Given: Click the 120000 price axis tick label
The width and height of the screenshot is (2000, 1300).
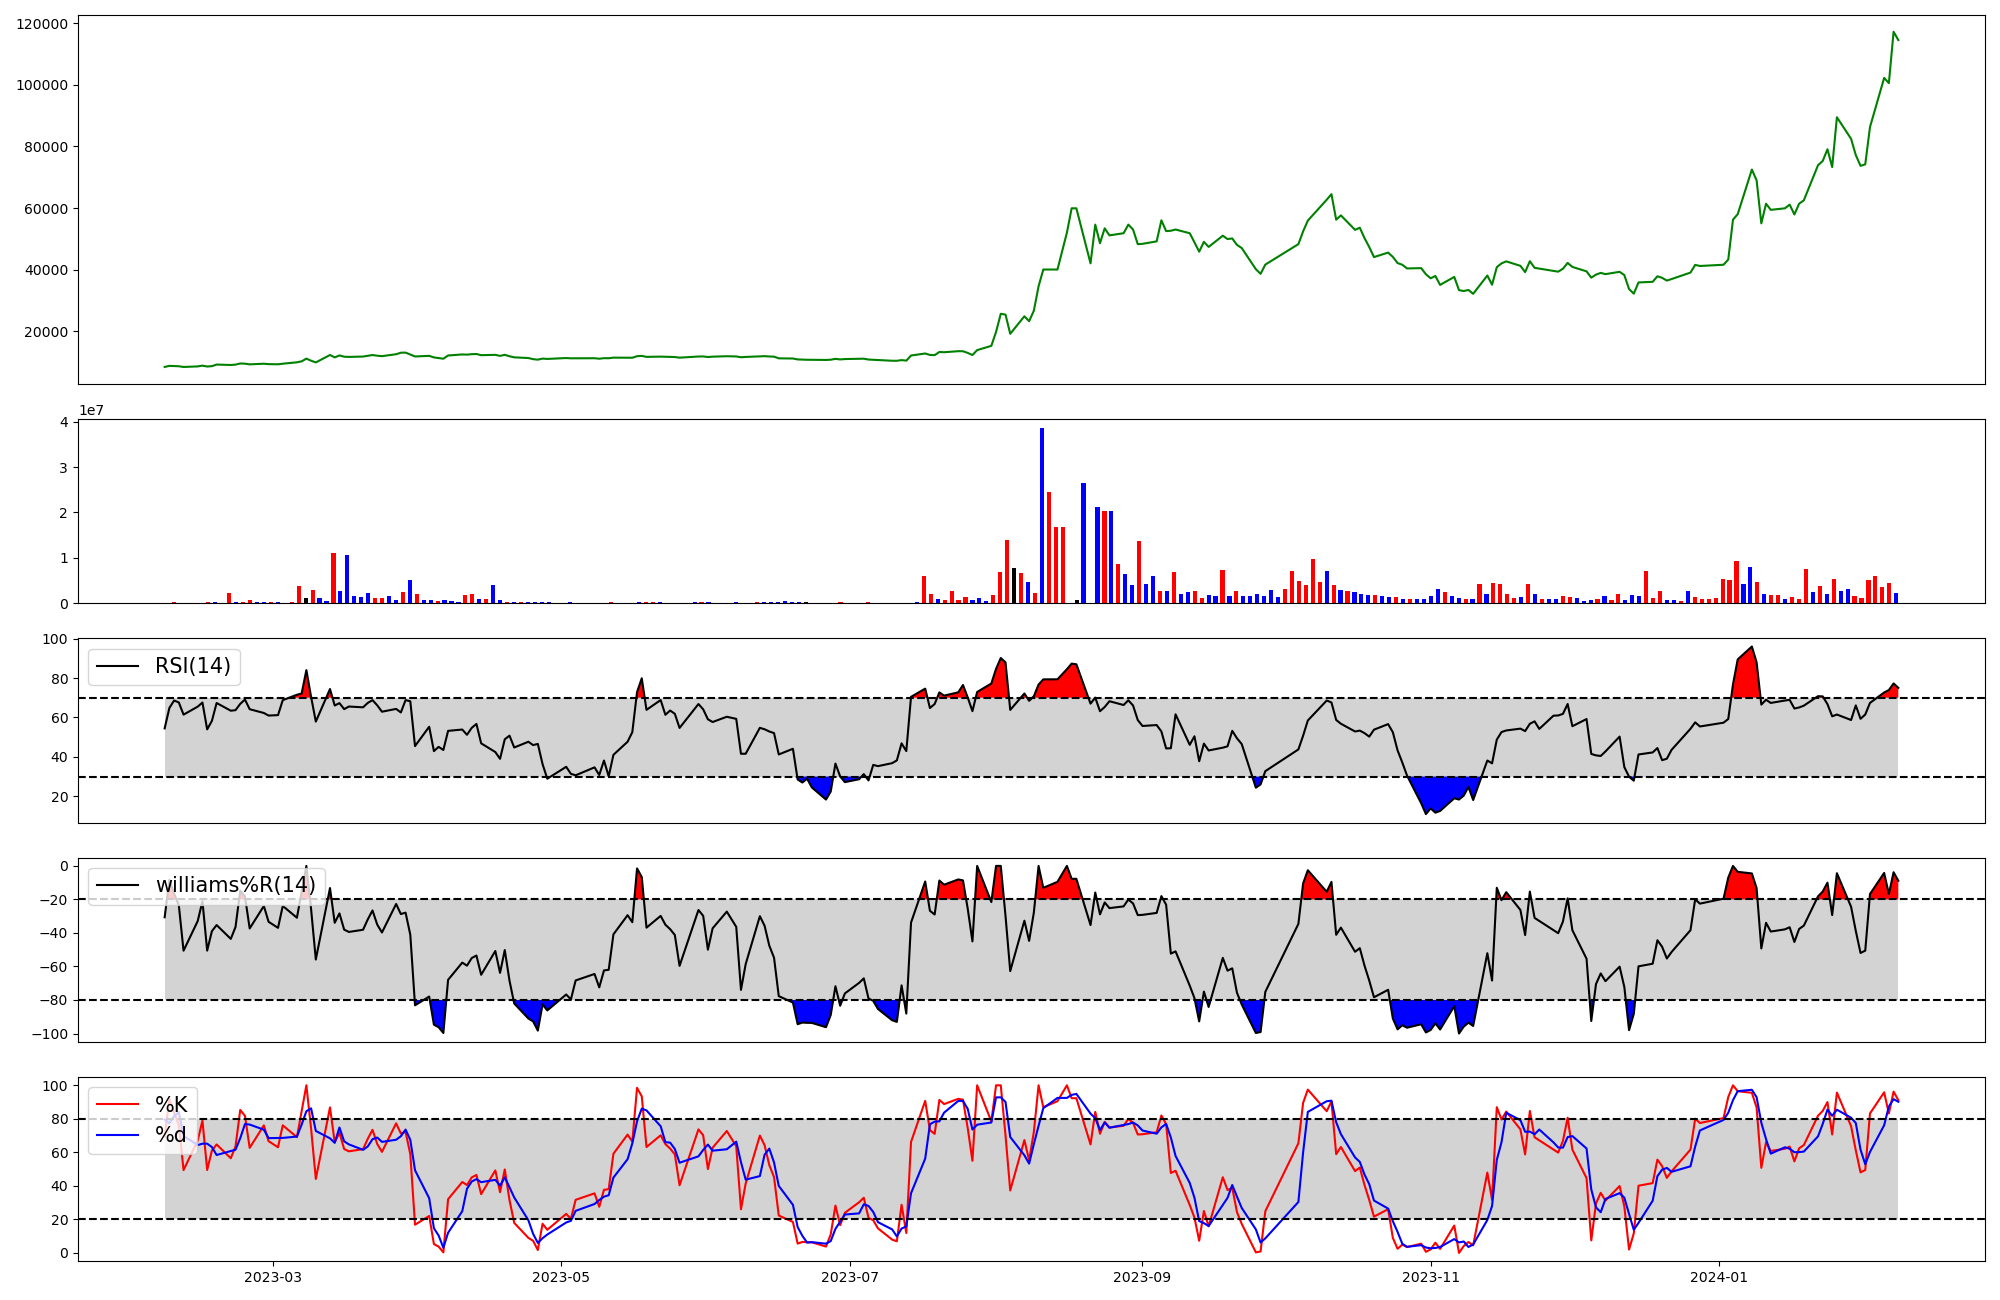Looking at the screenshot, I should (42, 24).
